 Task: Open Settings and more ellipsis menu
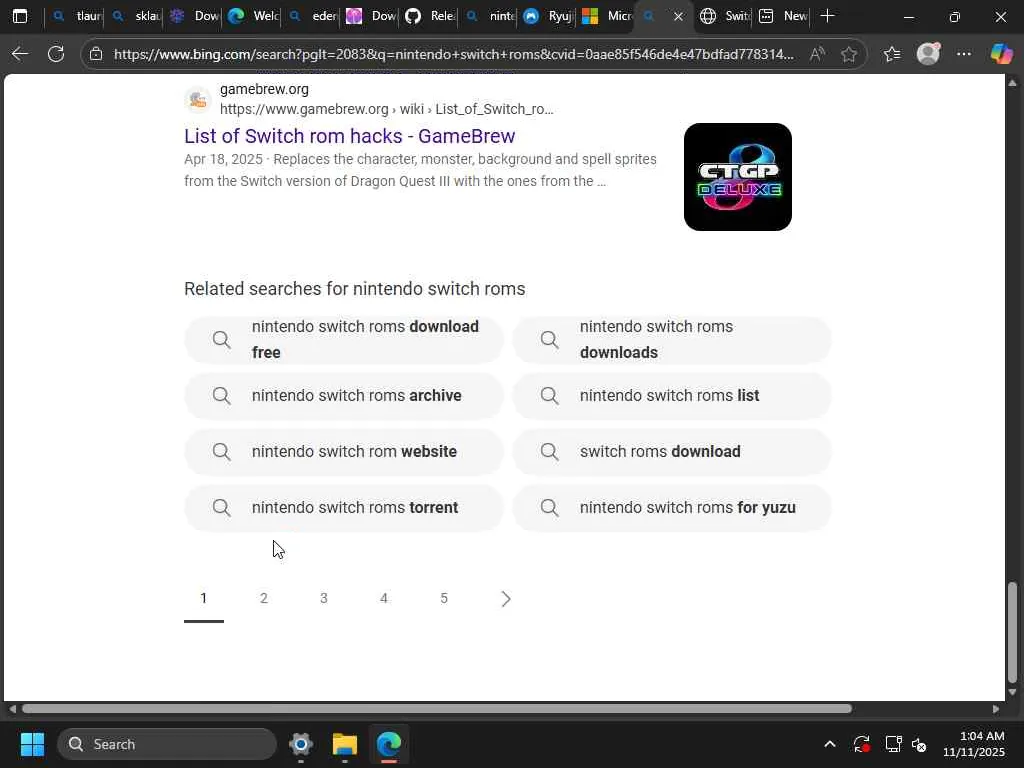click(964, 54)
